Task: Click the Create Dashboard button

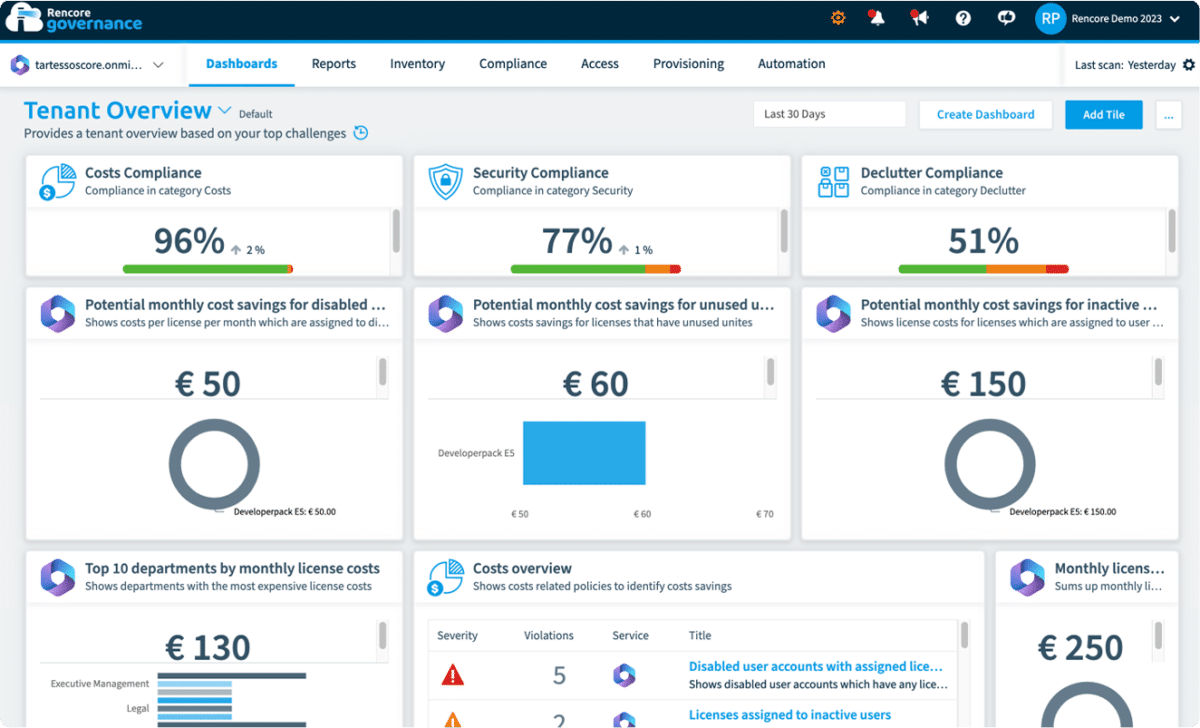Action: coord(985,114)
